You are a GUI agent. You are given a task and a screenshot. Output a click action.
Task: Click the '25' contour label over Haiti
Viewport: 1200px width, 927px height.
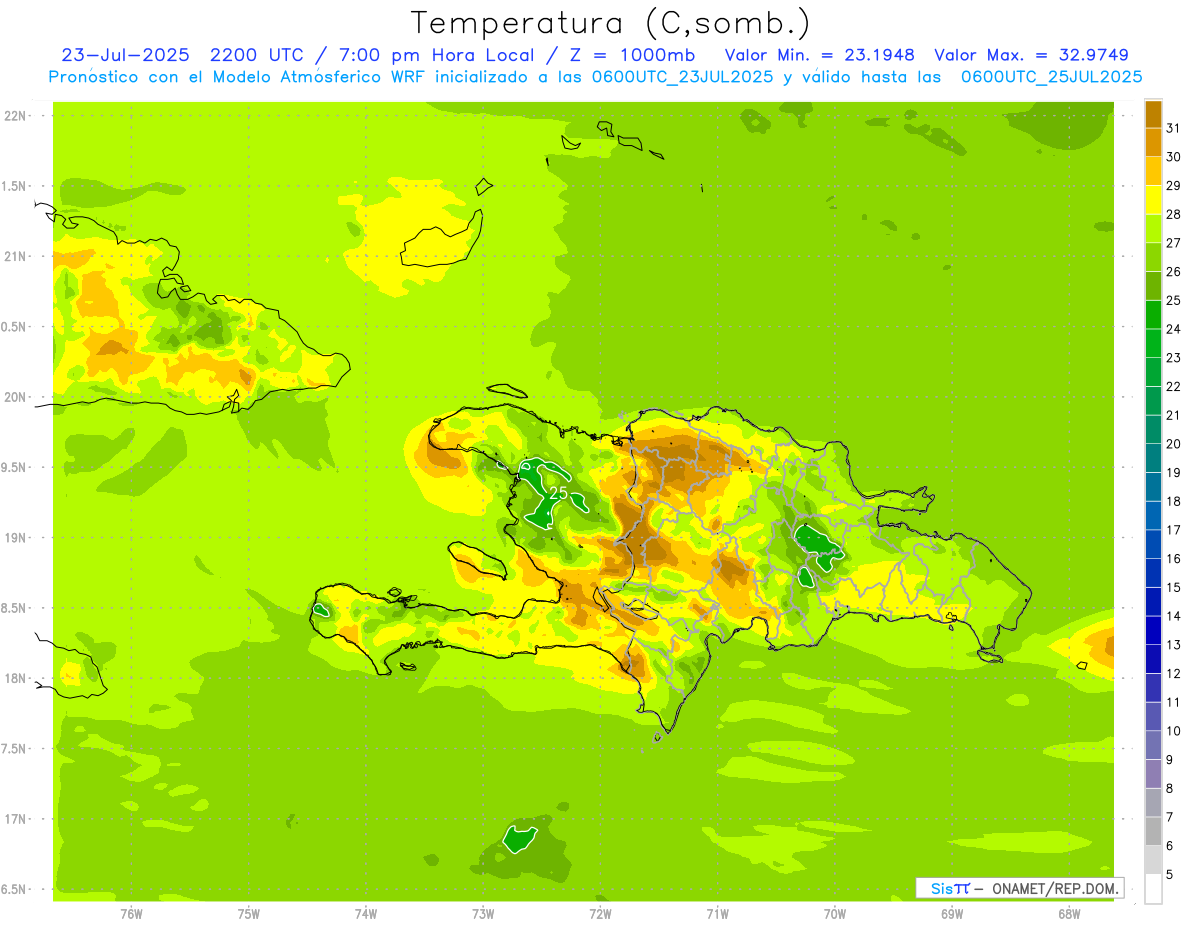558,493
